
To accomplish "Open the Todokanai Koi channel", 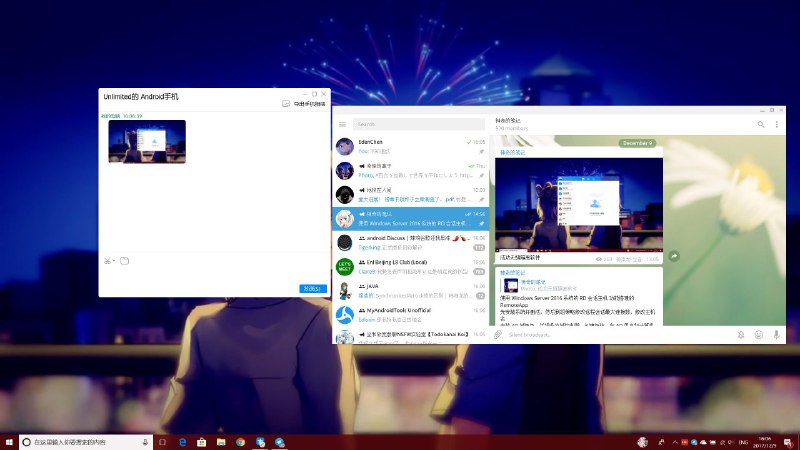I will click(410, 336).
